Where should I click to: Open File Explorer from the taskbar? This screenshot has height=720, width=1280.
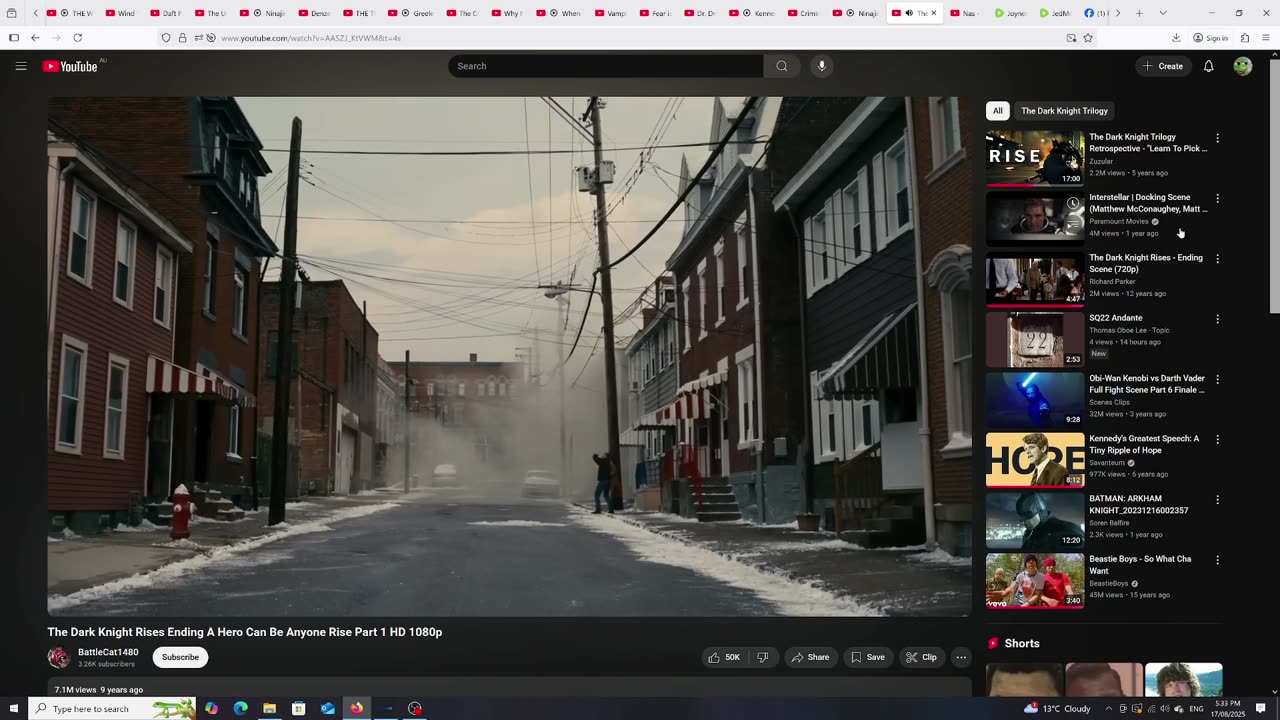269,708
